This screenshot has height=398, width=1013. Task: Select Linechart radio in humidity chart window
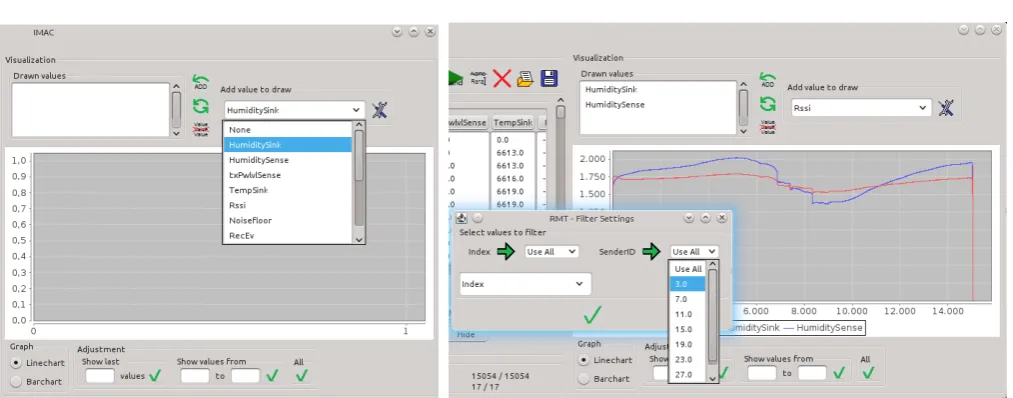(x=583, y=360)
